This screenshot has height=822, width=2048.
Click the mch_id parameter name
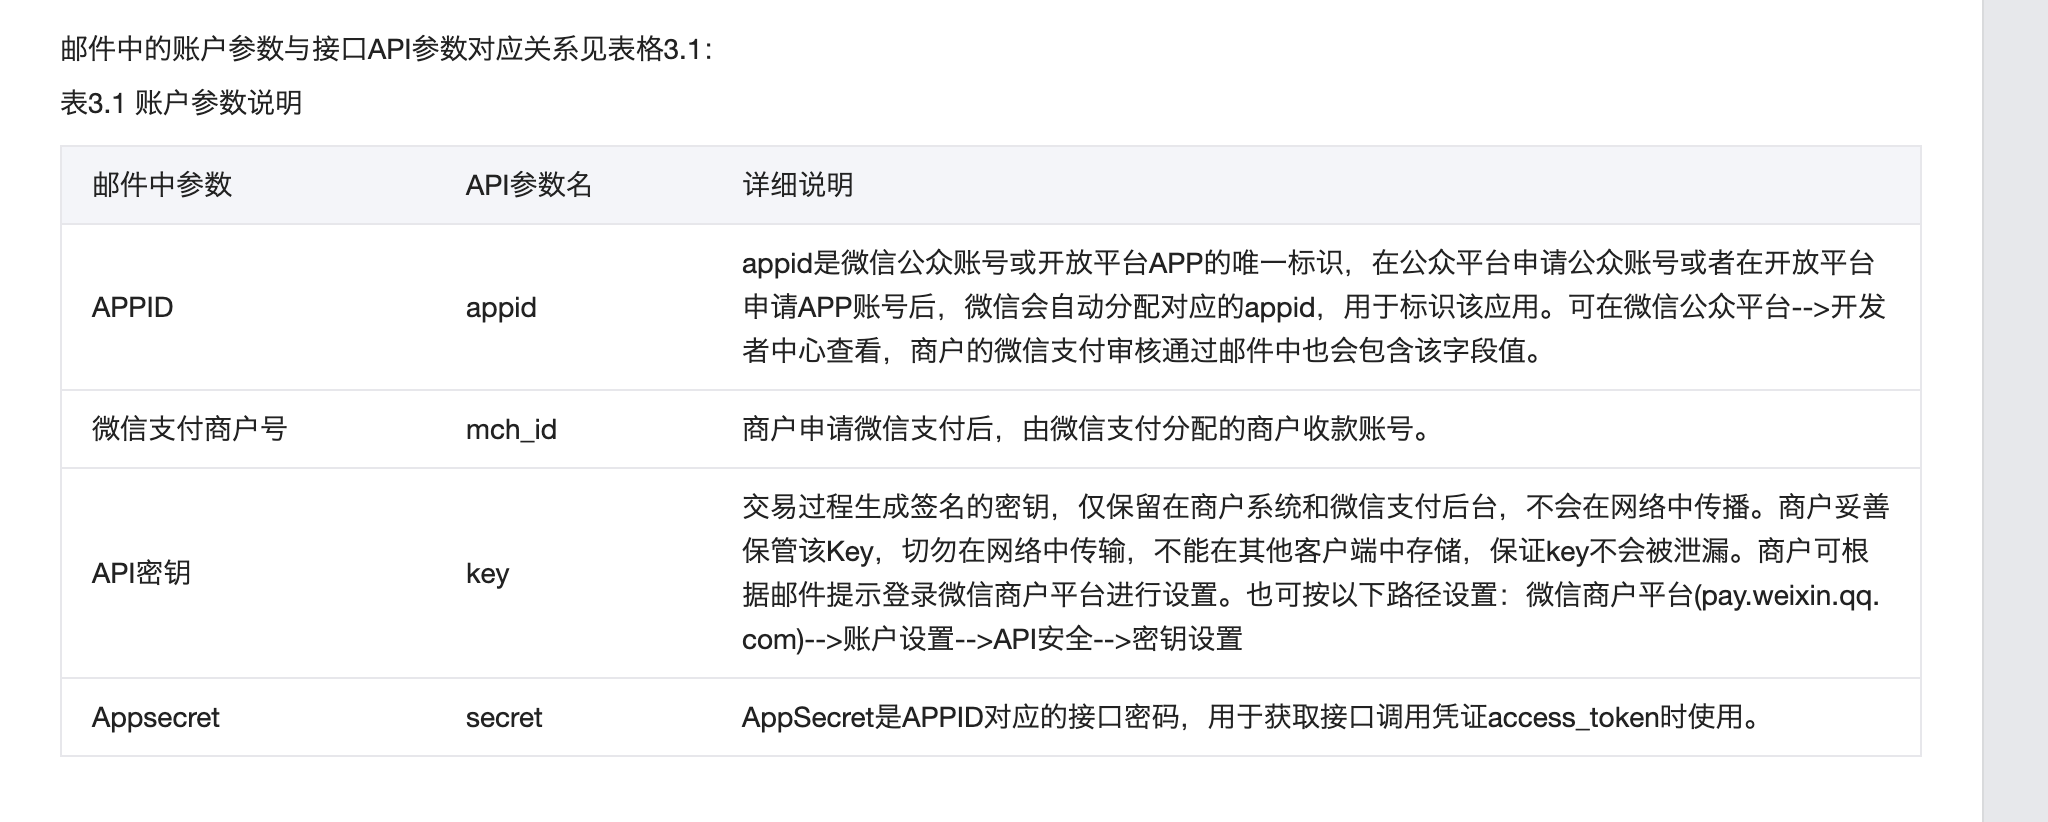click(511, 429)
